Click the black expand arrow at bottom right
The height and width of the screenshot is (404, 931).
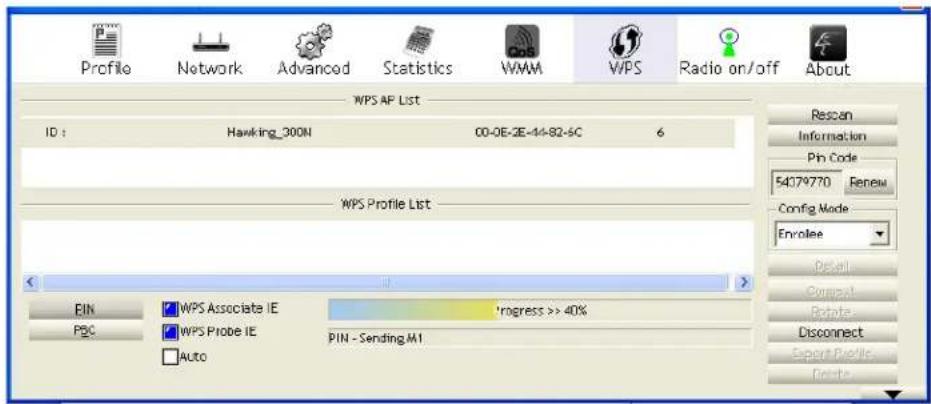pos(892,394)
